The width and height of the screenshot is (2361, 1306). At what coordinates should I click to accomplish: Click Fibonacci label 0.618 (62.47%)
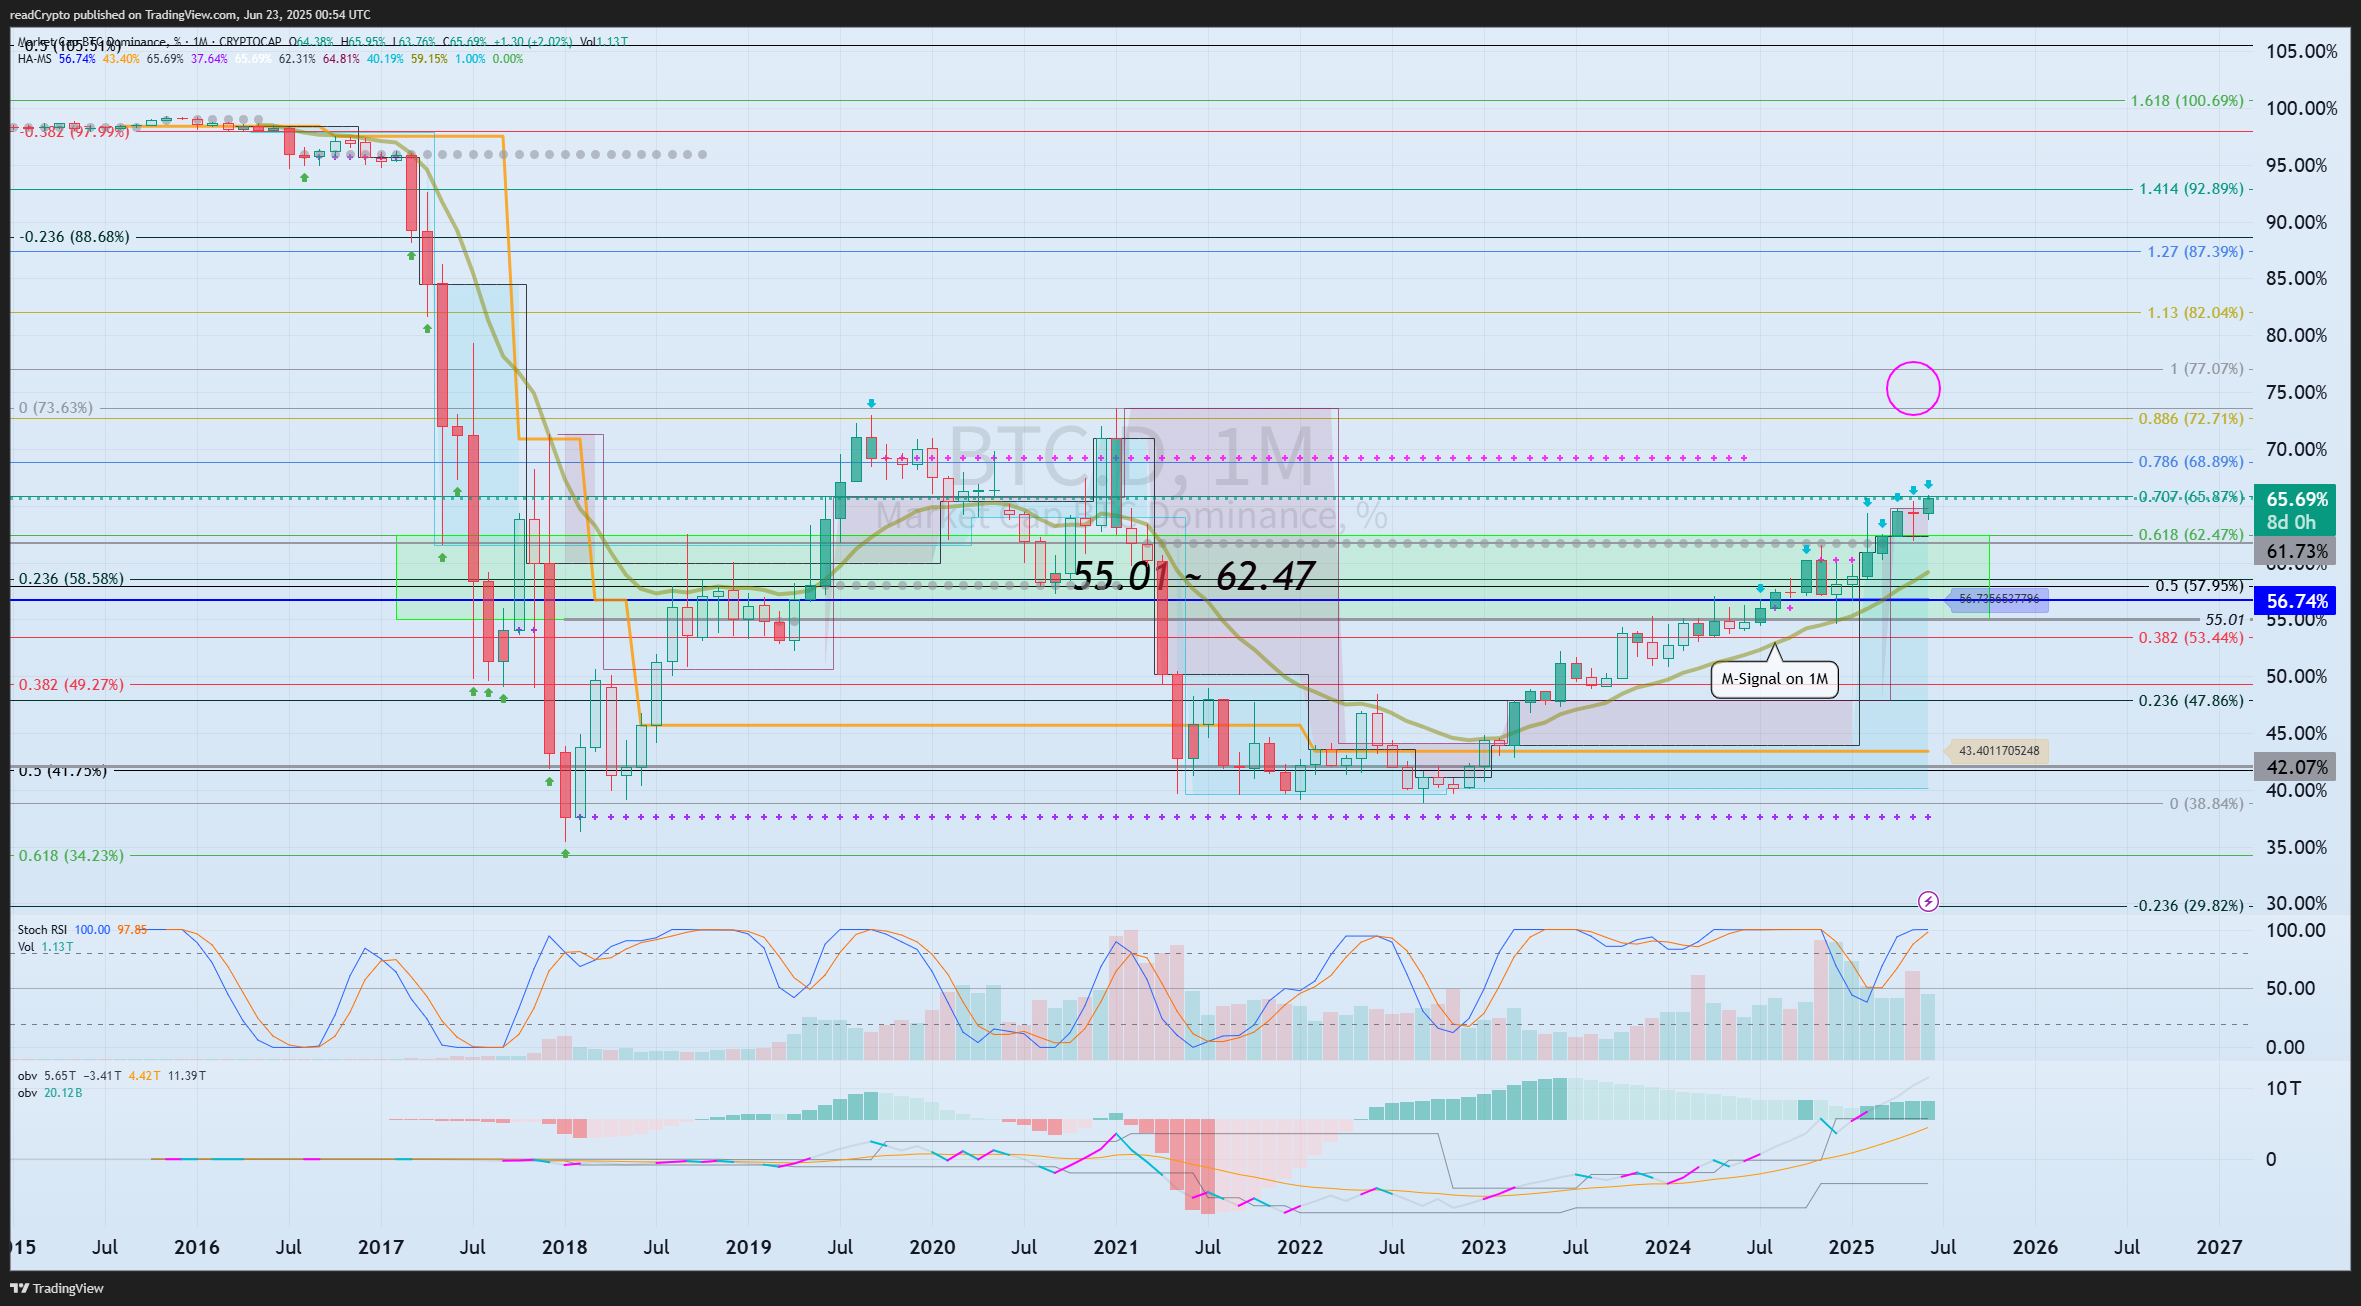click(2191, 535)
